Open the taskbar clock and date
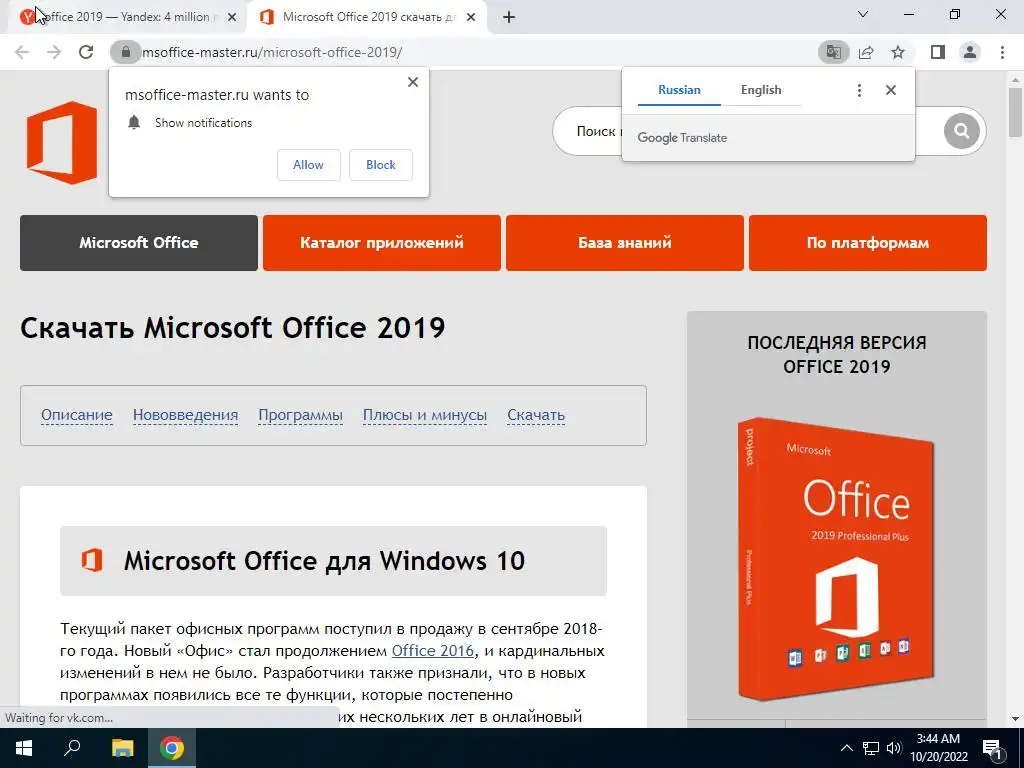Viewport: 1024px width, 768px height. tap(938, 748)
